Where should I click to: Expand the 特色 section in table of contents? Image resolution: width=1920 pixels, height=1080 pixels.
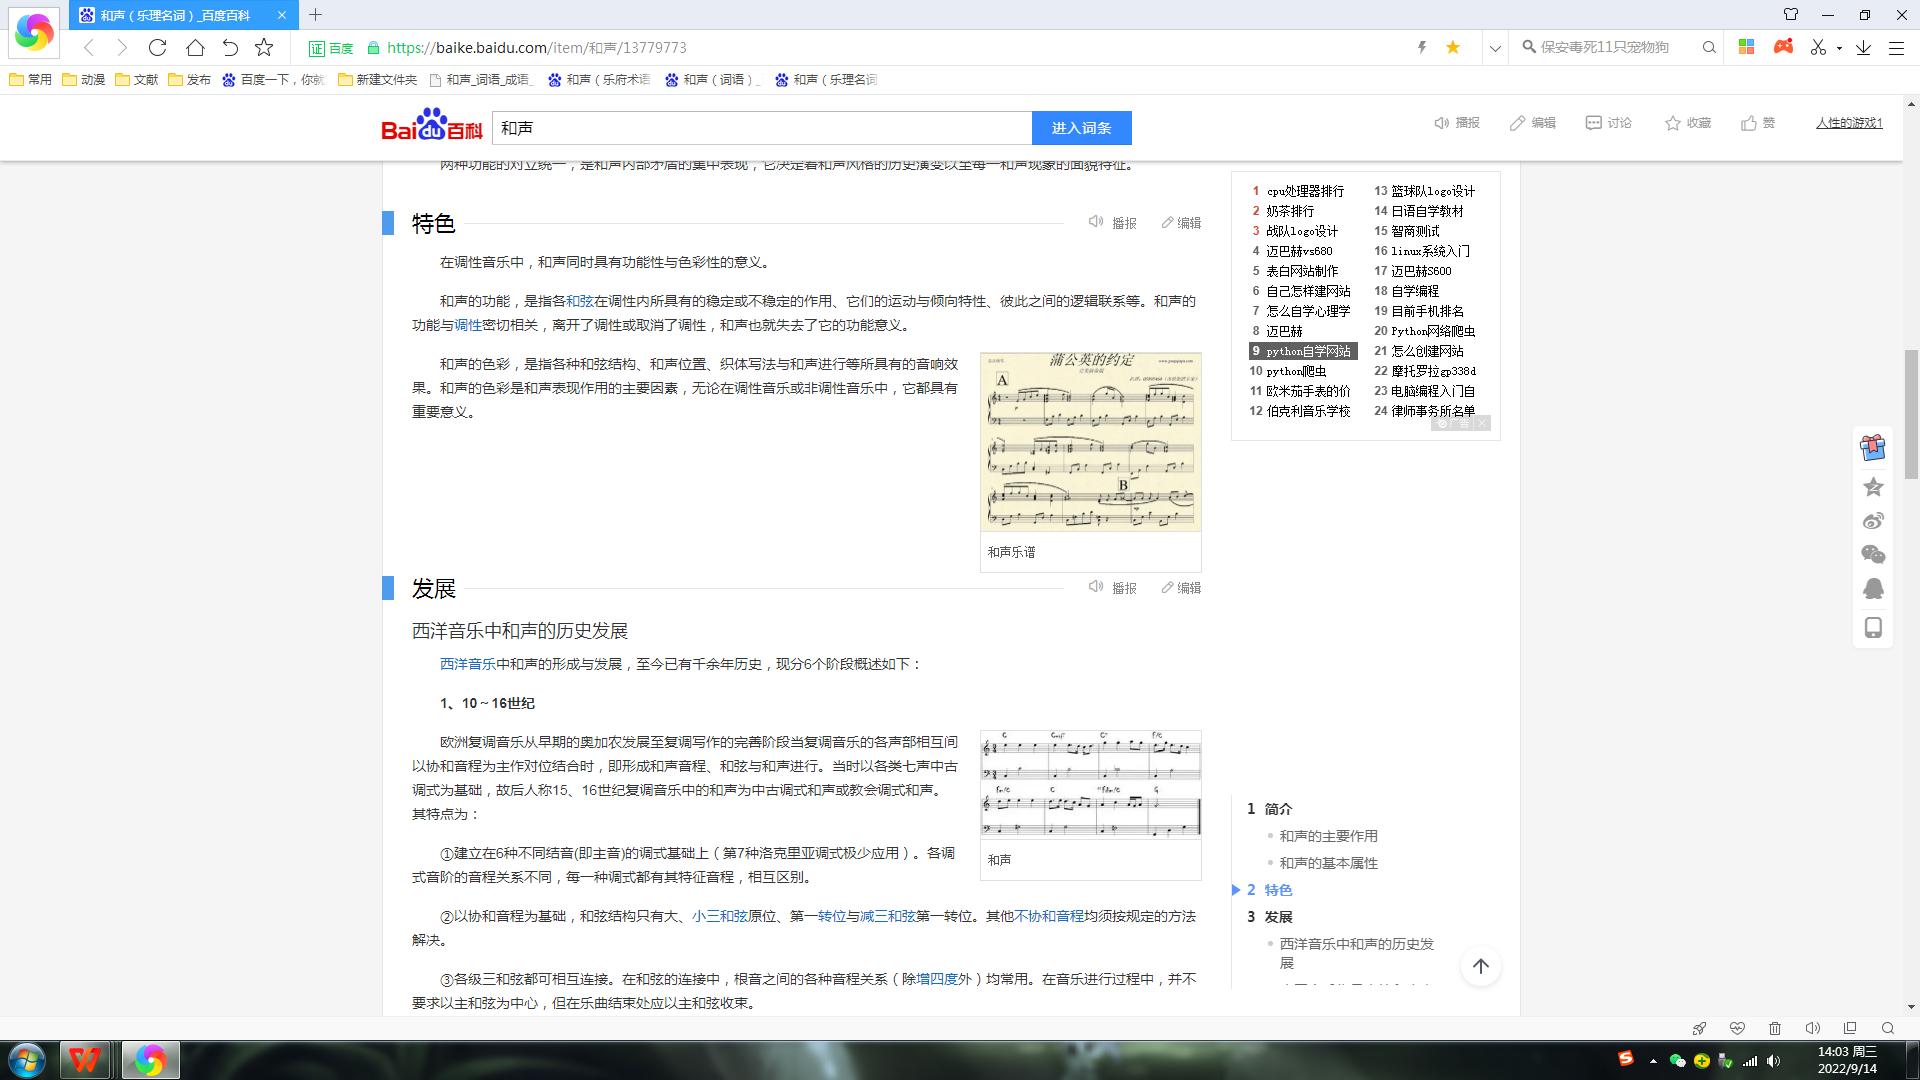pyautogui.click(x=1237, y=890)
